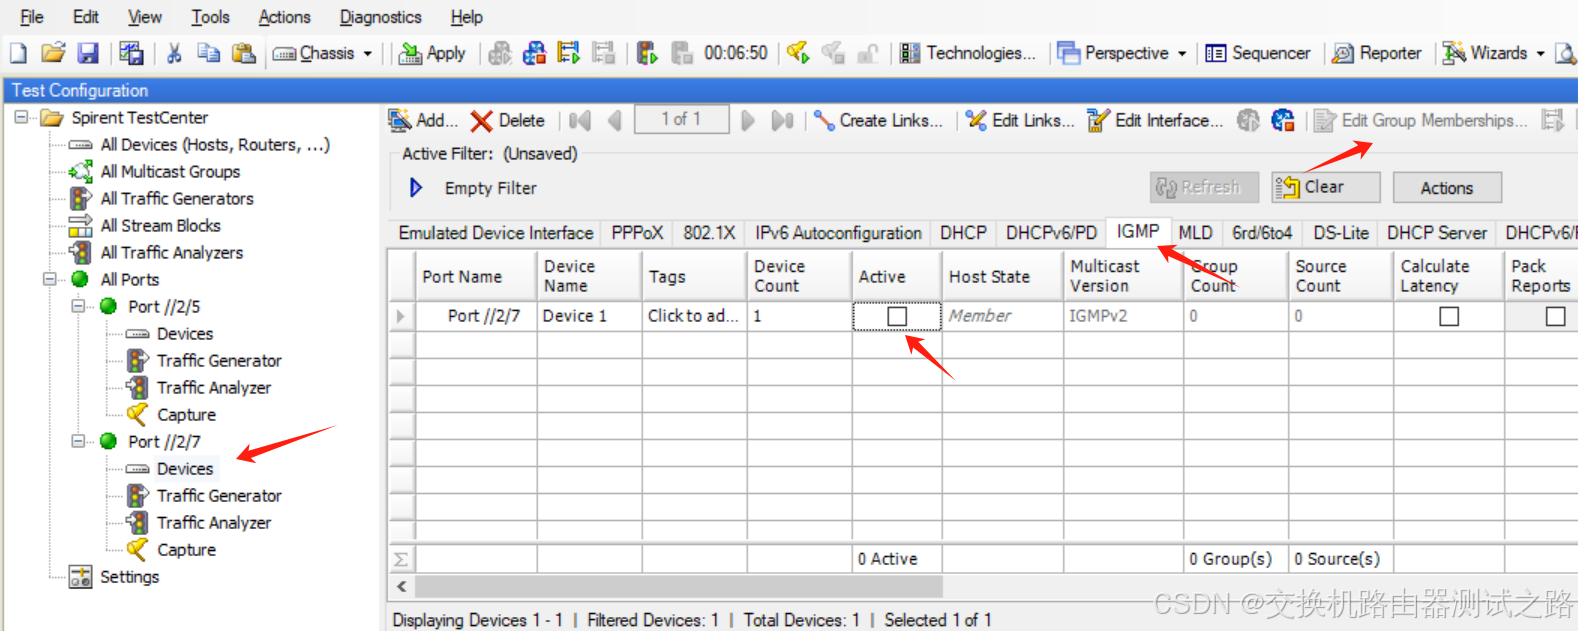Click the All Multicast Groups icon
This screenshot has width=1578, height=631.
(80, 171)
